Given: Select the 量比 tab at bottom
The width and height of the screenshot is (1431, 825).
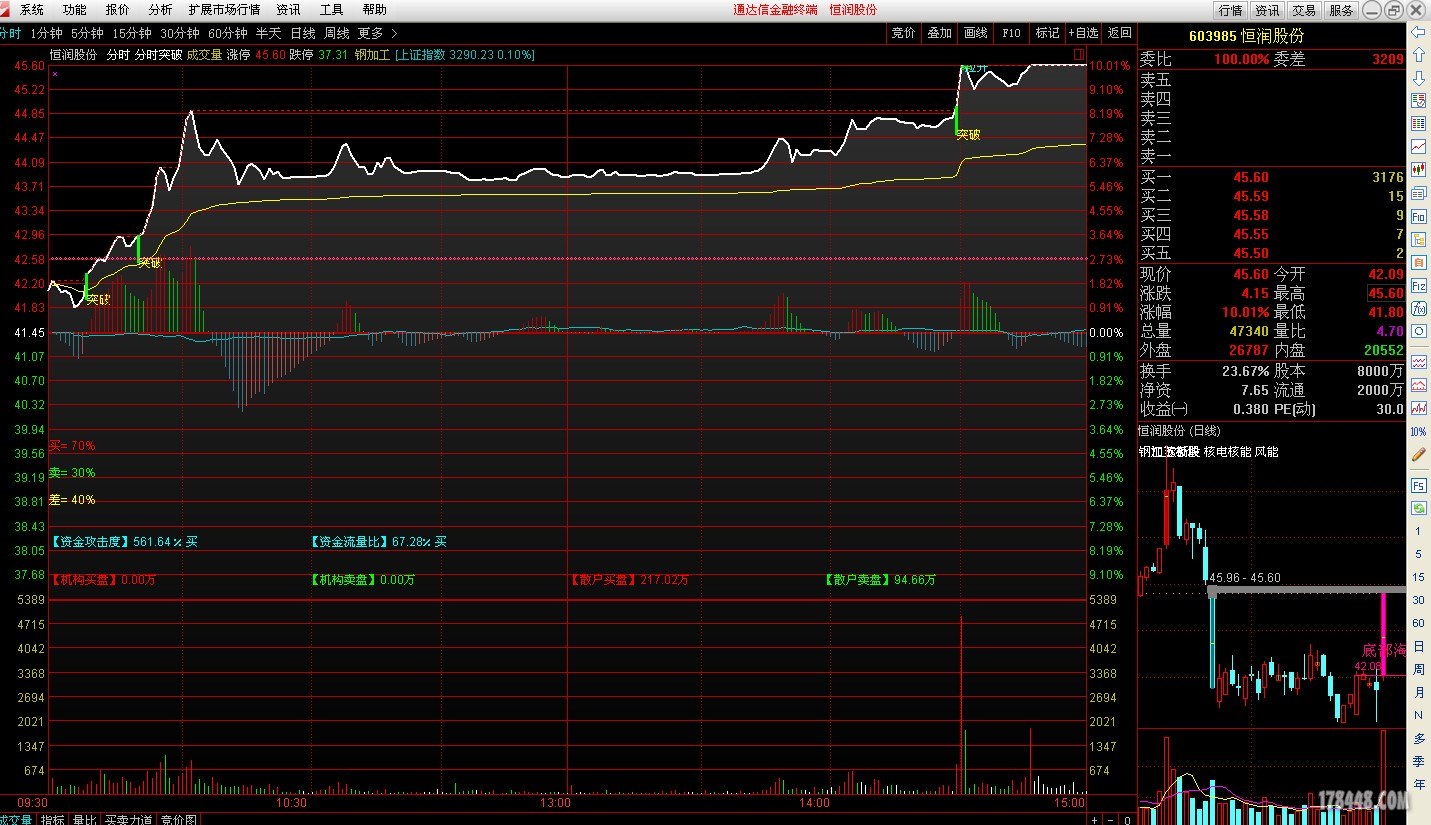Looking at the screenshot, I should (84, 819).
